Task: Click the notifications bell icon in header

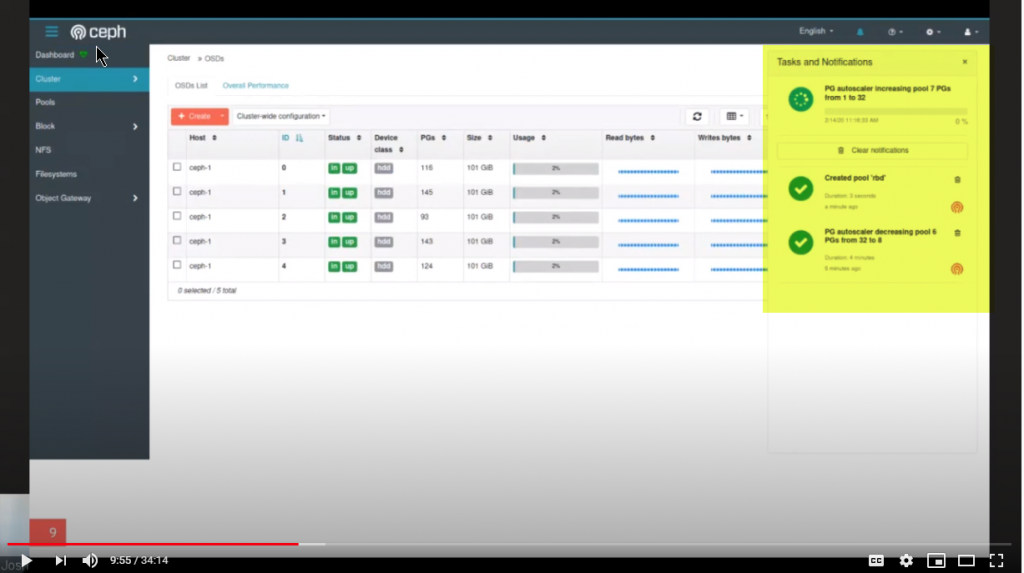Action: click(860, 32)
